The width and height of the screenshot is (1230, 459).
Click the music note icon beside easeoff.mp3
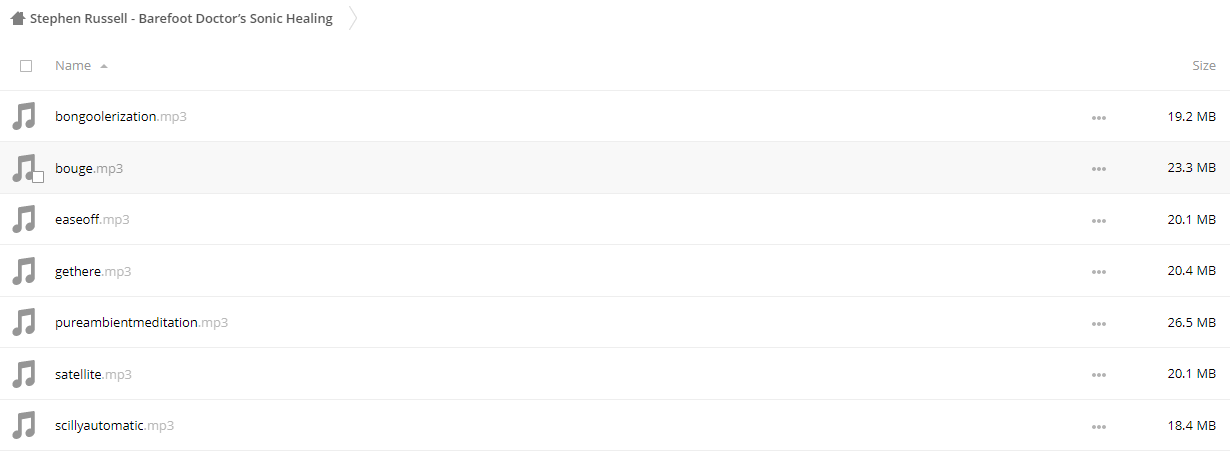(24, 219)
